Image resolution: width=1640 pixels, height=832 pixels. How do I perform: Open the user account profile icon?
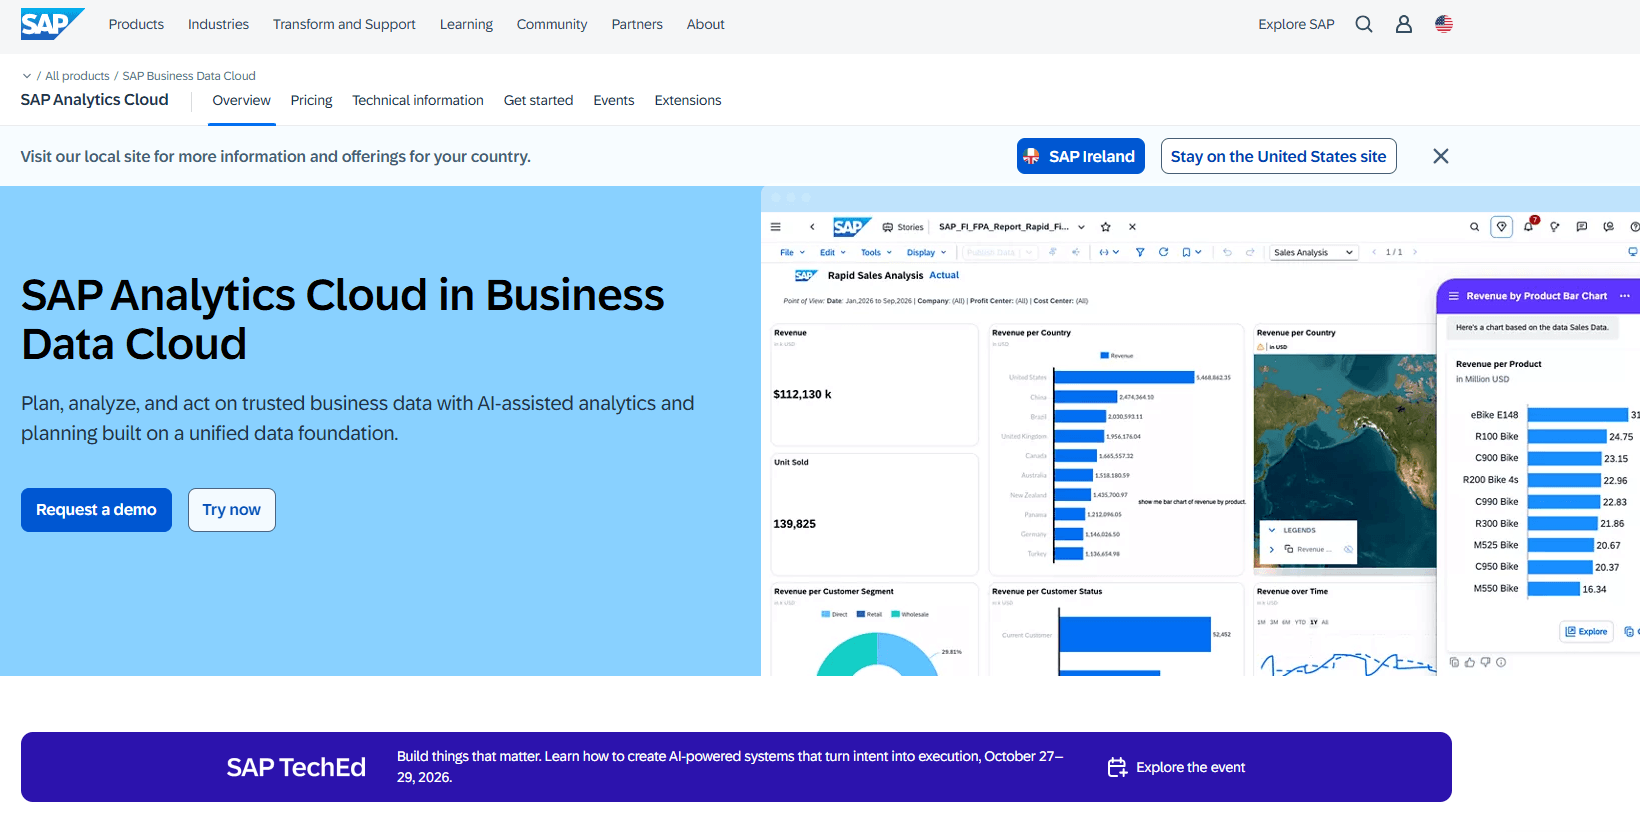(1404, 24)
